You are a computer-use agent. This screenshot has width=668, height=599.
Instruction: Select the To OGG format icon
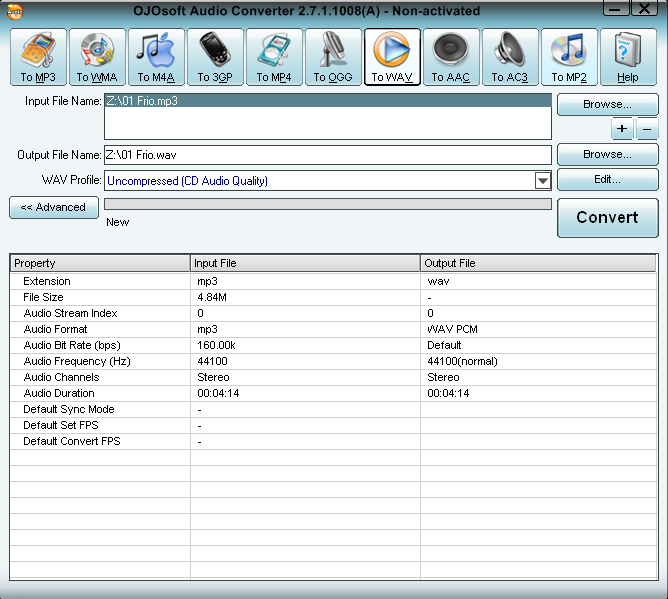point(333,57)
